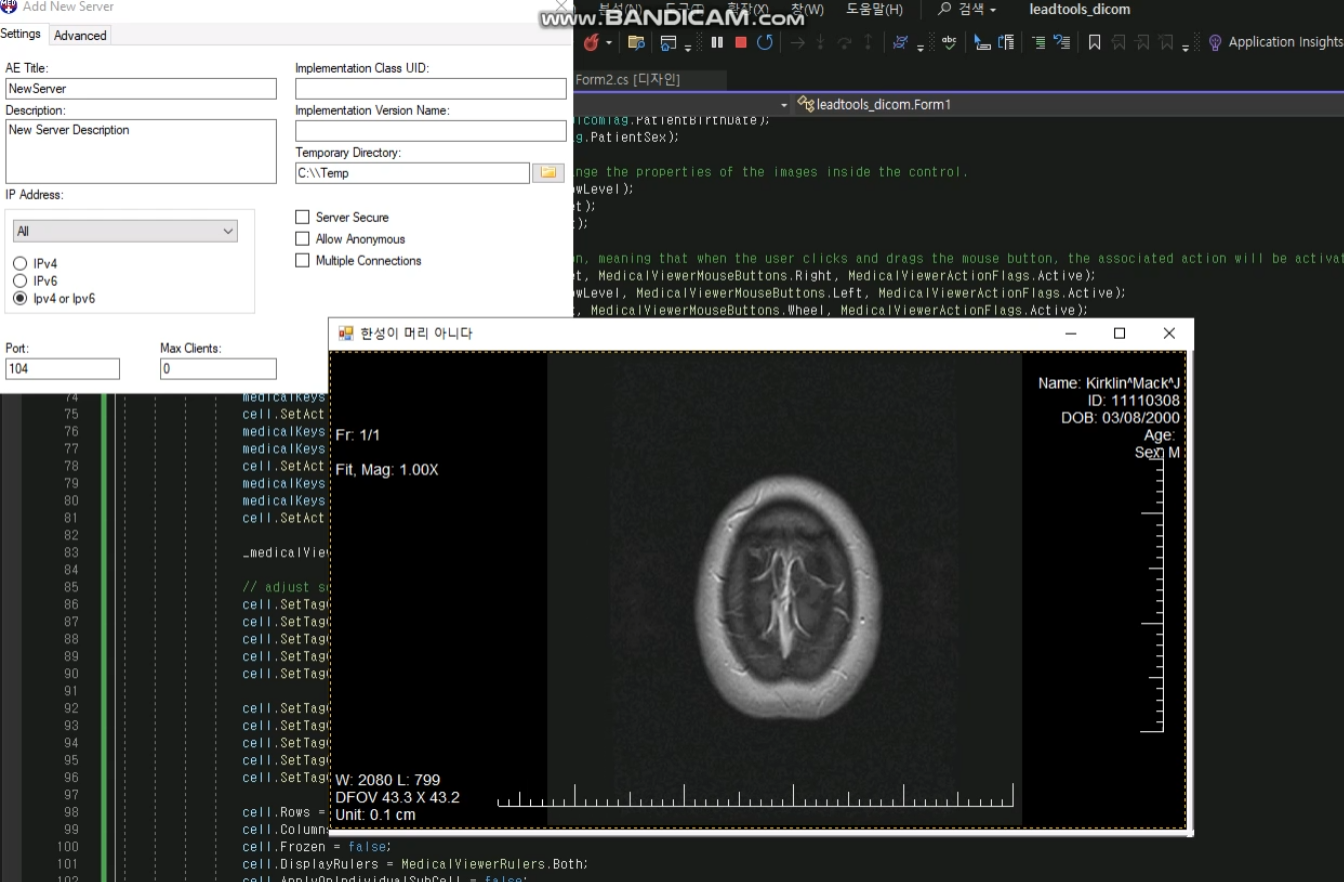Click the Application Insights lightbulb icon
Screen dimensions: 1344x882
[1215, 42]
